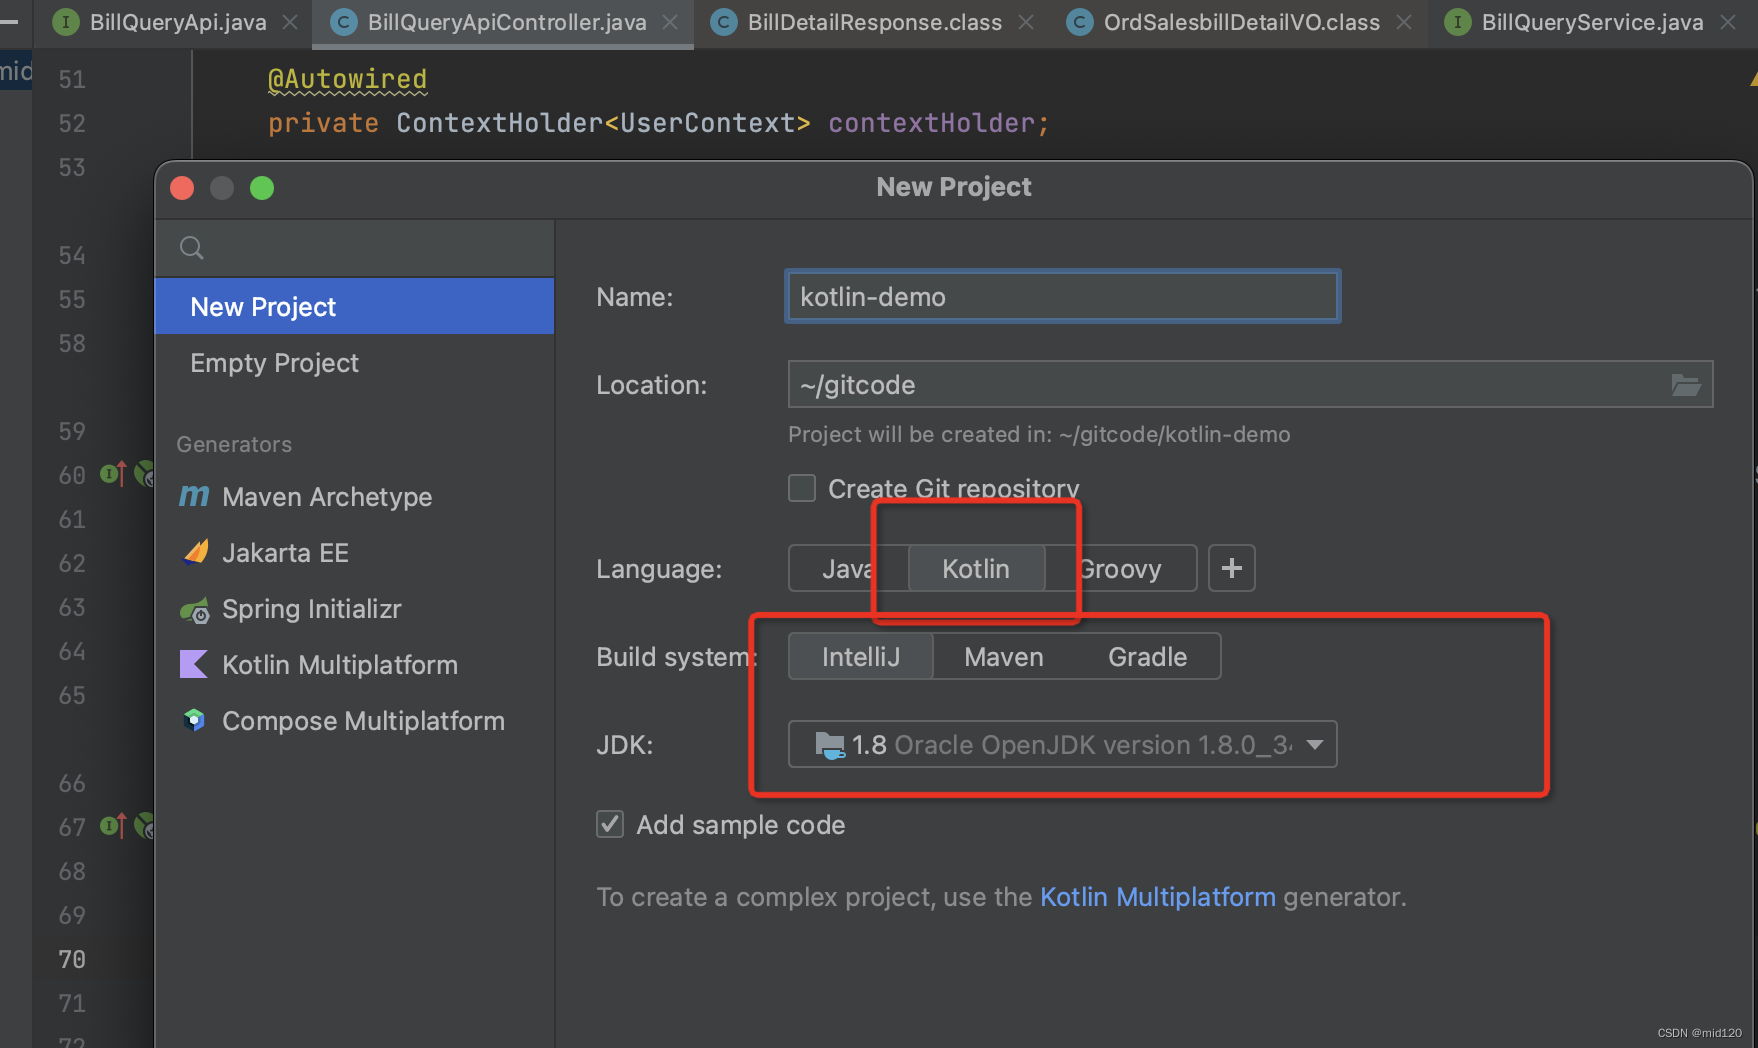Select Groovy as project language
The image size is (1758, 1048).
click(x=1120, y=569)
